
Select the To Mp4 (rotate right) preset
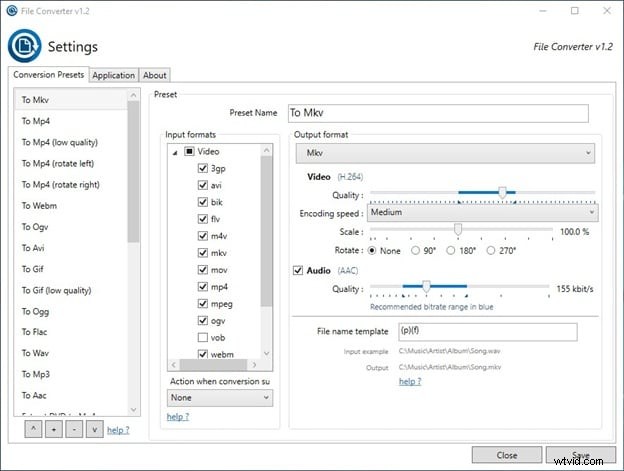tap(71, 185)
